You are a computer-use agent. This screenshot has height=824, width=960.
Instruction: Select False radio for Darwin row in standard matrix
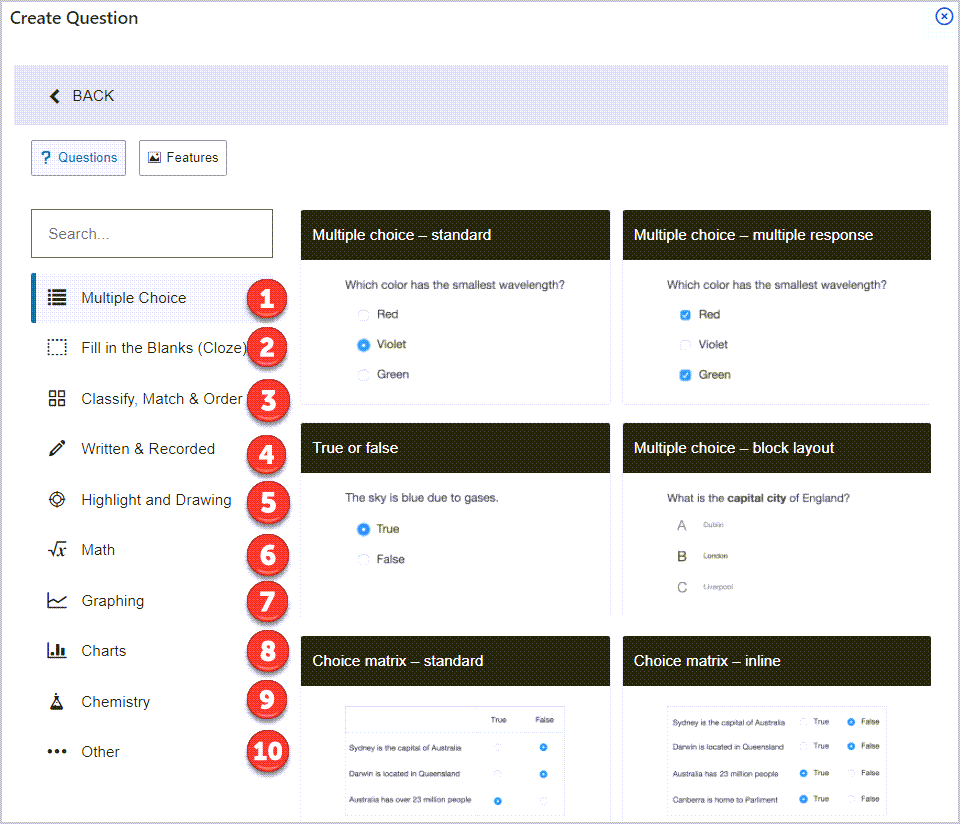tap(543, 774)
